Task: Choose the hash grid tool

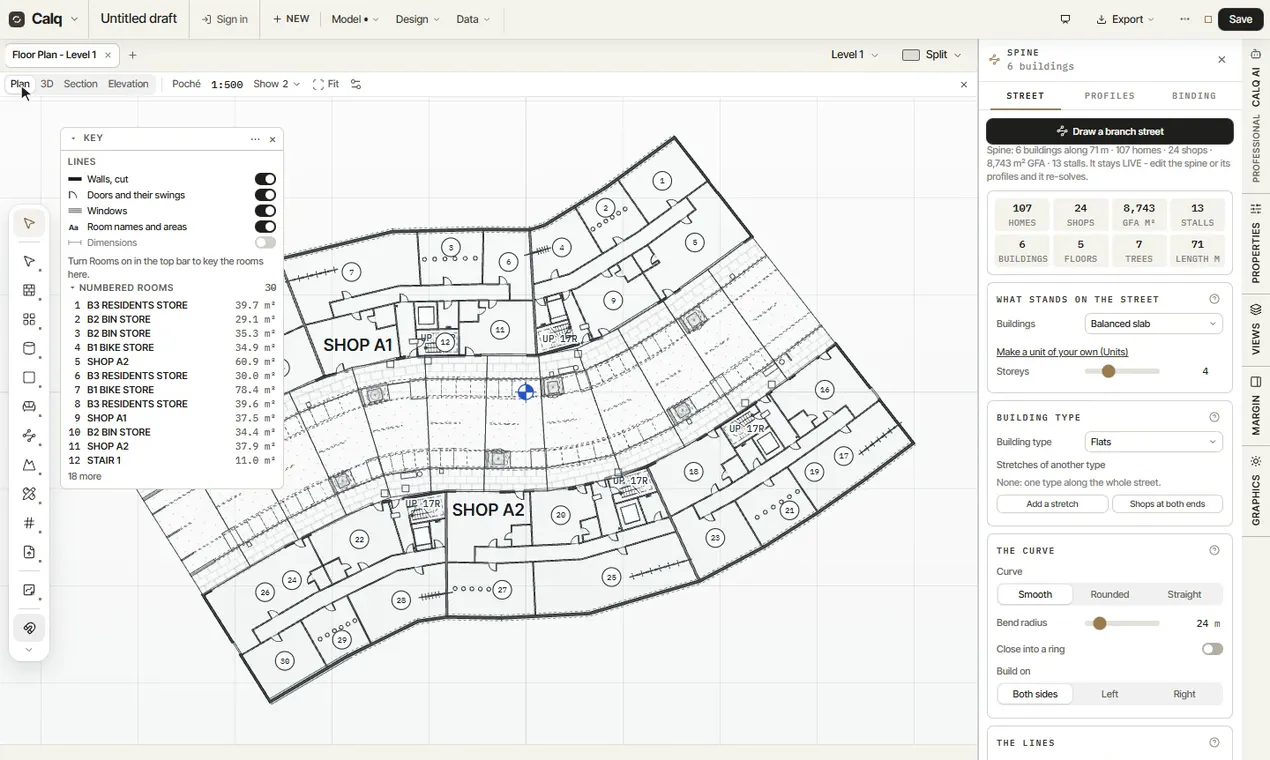Action: [29, 523]
